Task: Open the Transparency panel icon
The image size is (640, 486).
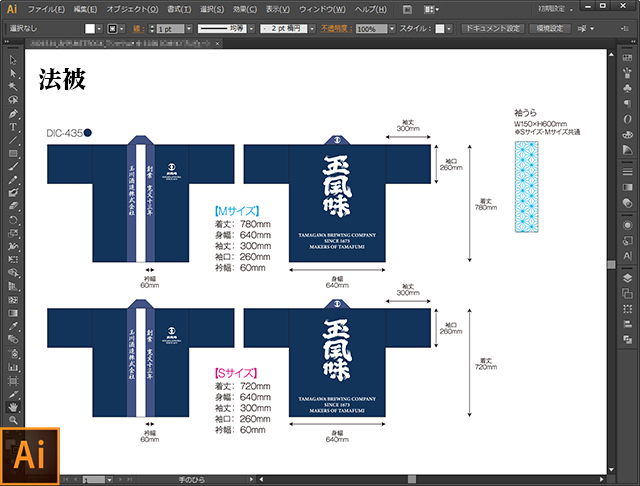Action: coord(627,203)
